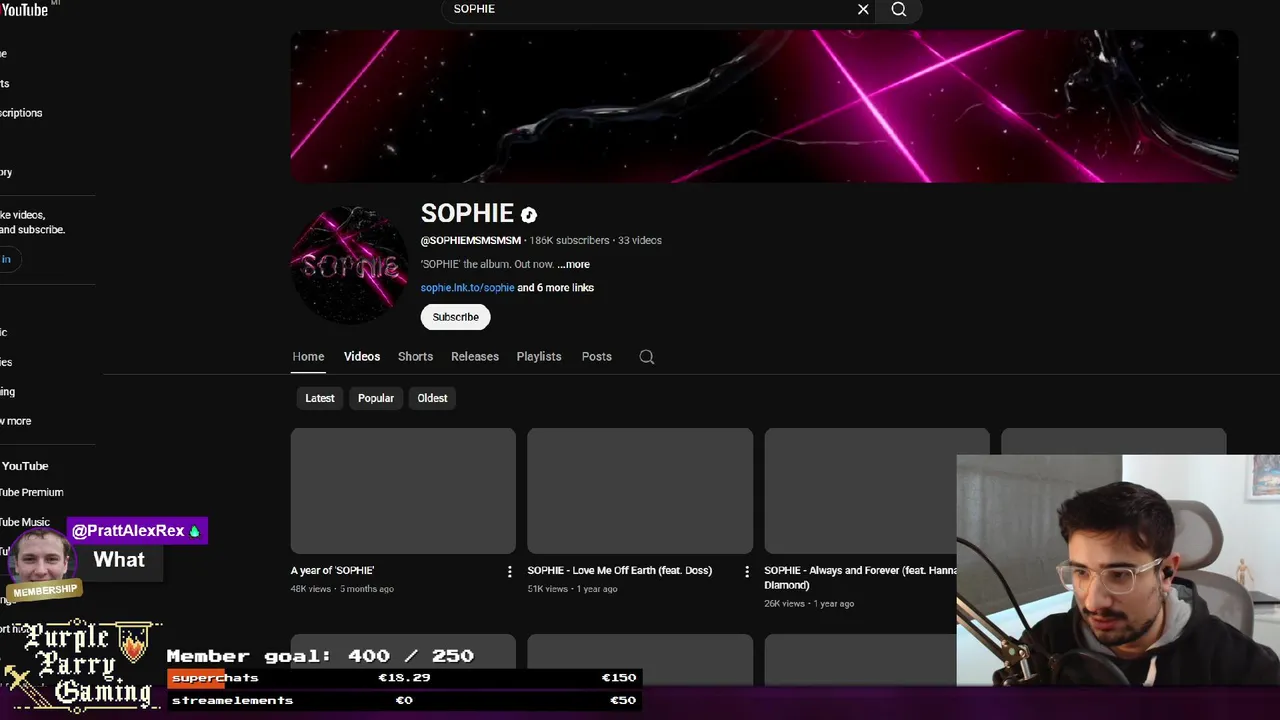Open the Love Me Off Earth thumbnail
1280x720 pixels.
640,491
